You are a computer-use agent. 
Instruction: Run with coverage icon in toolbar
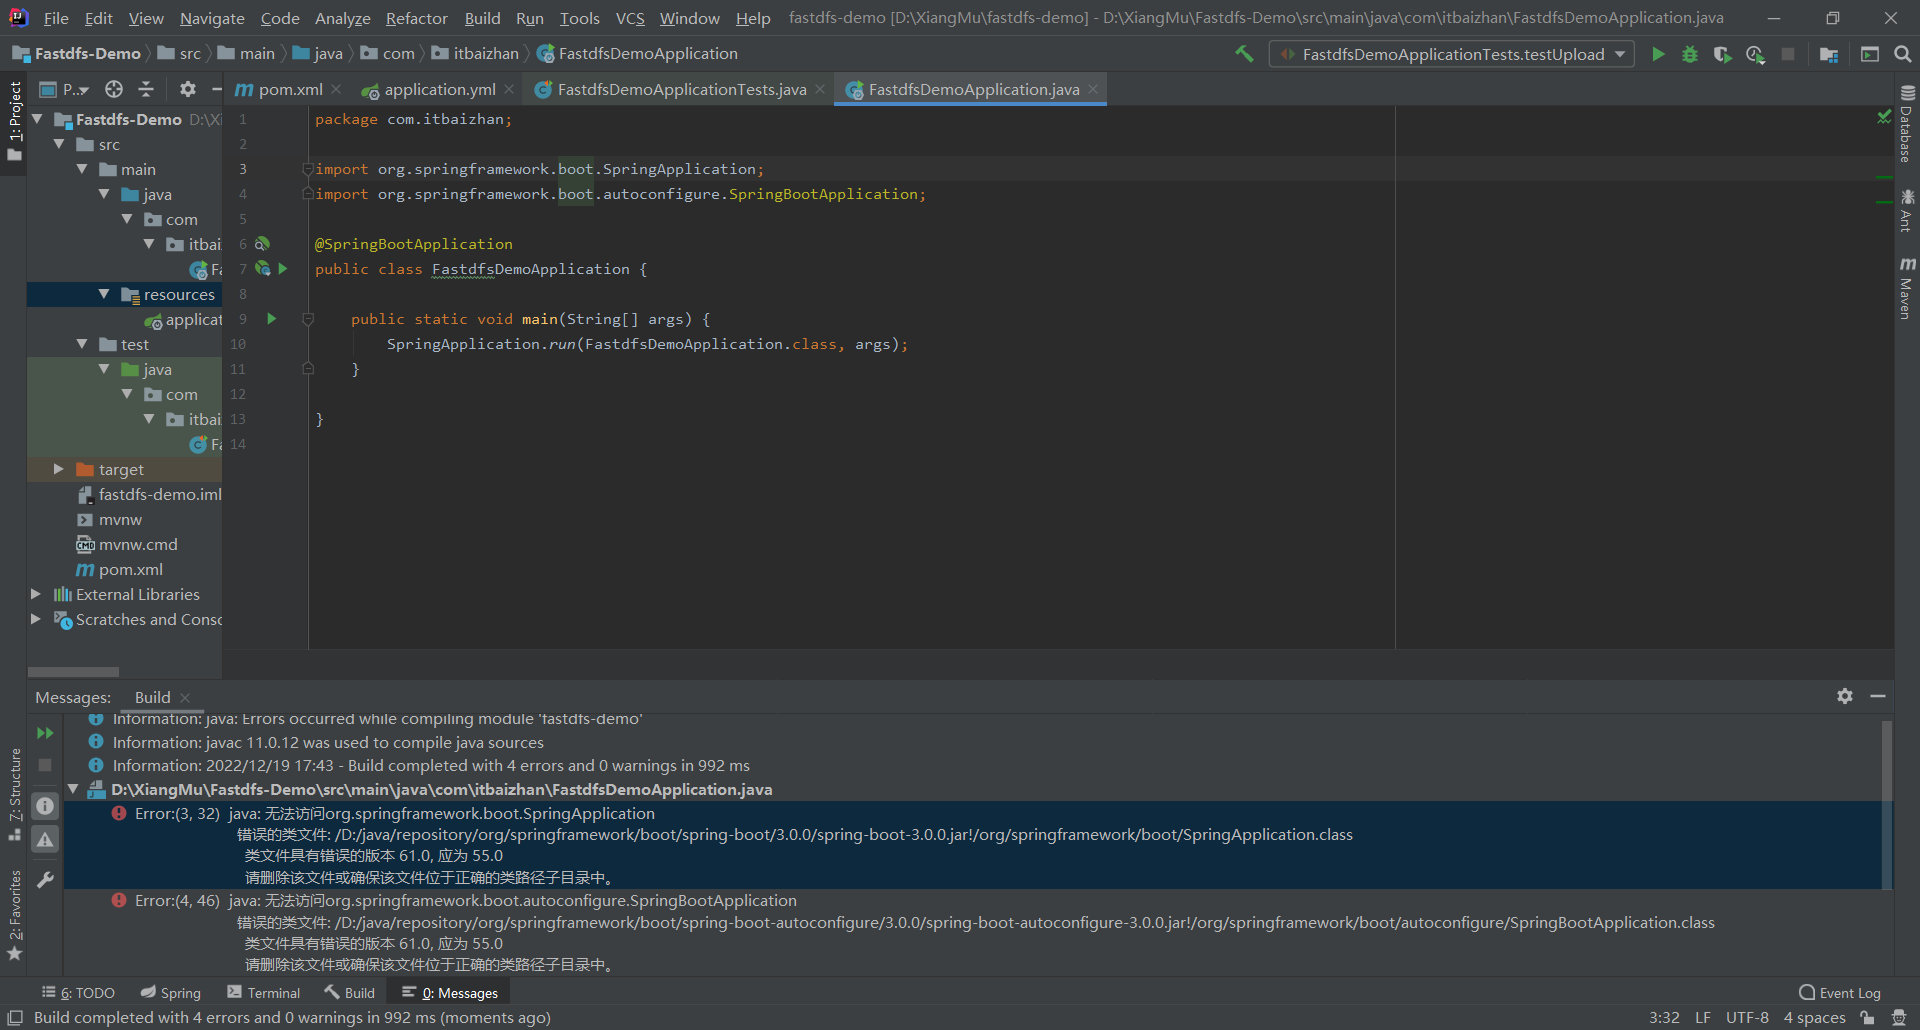[1722, 54]
